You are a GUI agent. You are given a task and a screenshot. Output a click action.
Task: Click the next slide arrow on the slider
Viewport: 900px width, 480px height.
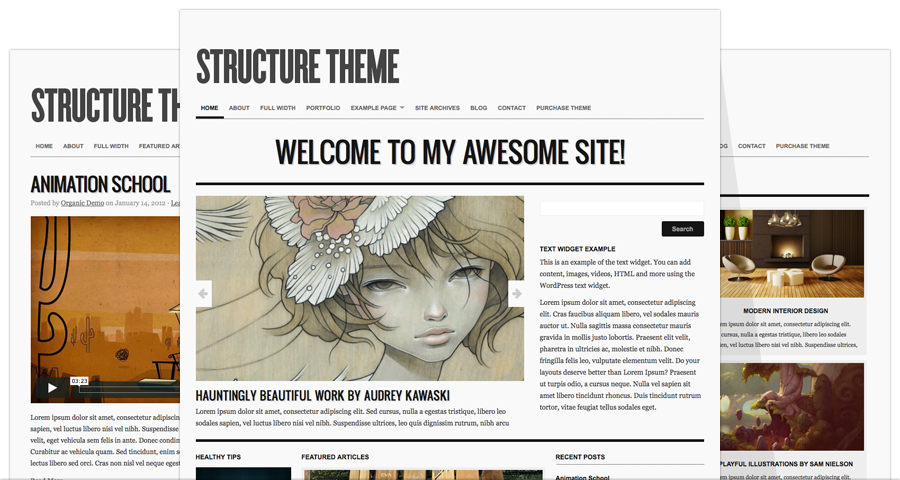tap(516, 294)
